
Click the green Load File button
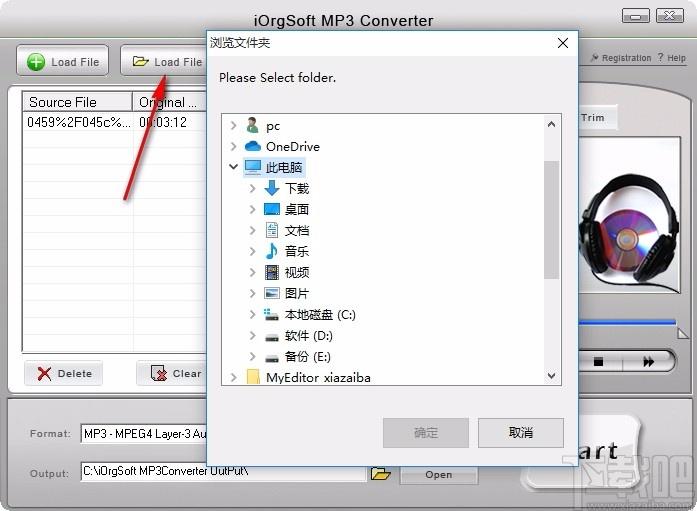point(63,61)
